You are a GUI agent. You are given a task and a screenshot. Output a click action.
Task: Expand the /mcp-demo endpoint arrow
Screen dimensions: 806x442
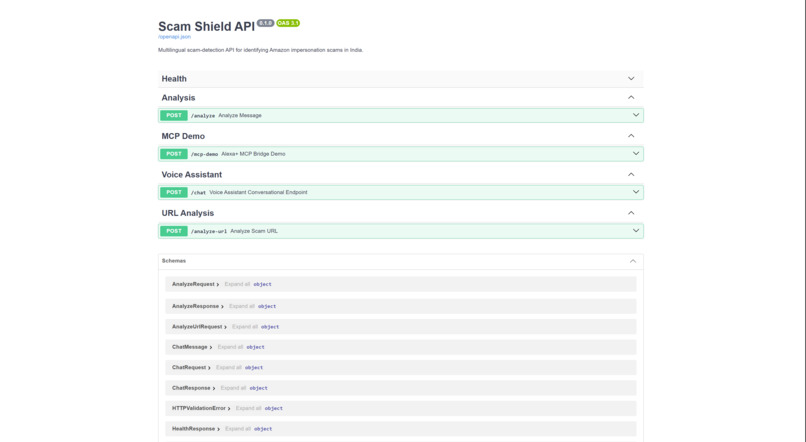coord(636,154)
